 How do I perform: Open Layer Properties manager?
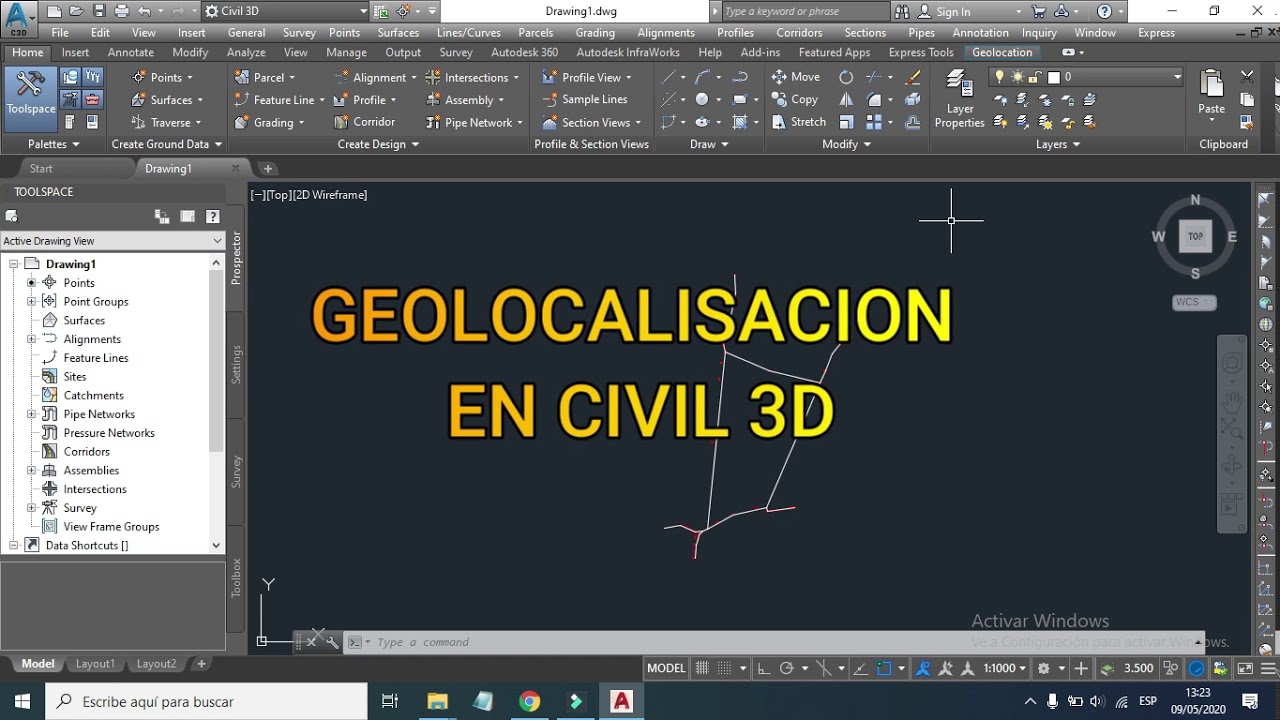pos(959,100)
